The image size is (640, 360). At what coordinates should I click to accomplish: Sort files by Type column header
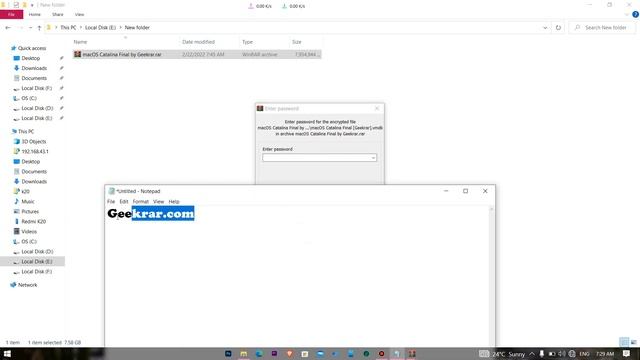coord(247,42)
